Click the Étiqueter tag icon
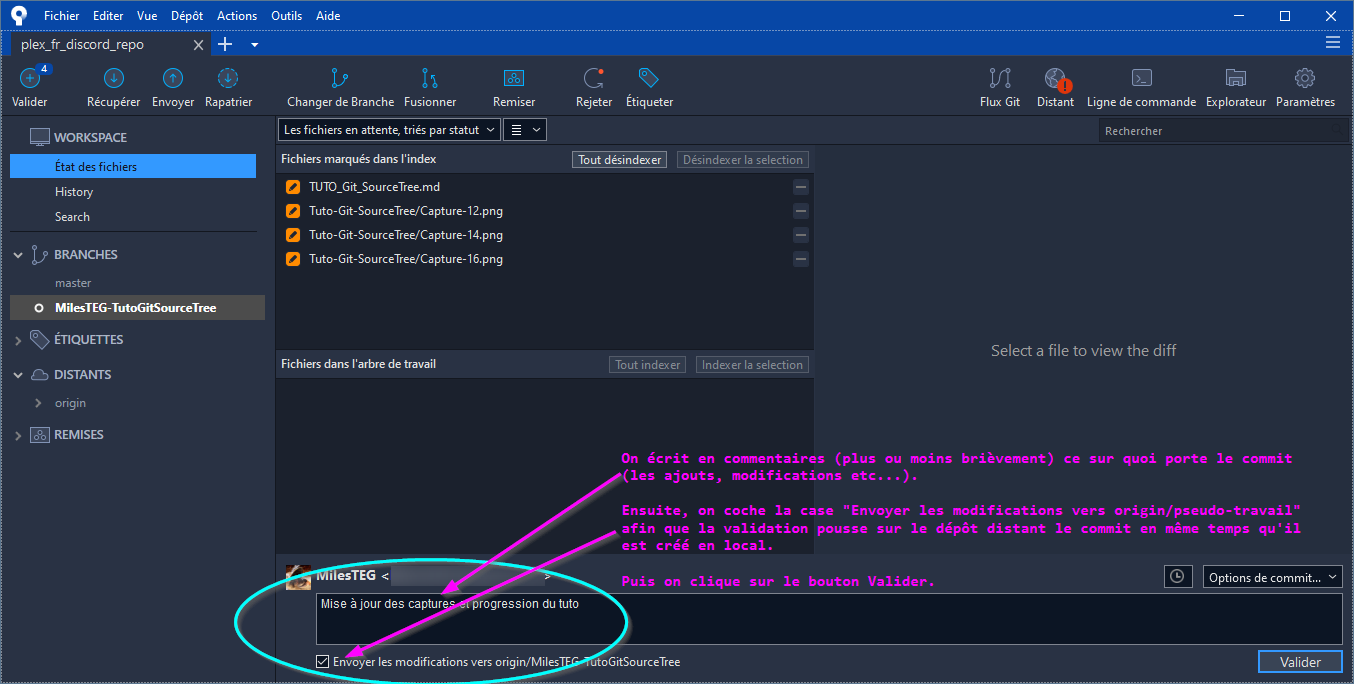 click(x=649, y=79)
